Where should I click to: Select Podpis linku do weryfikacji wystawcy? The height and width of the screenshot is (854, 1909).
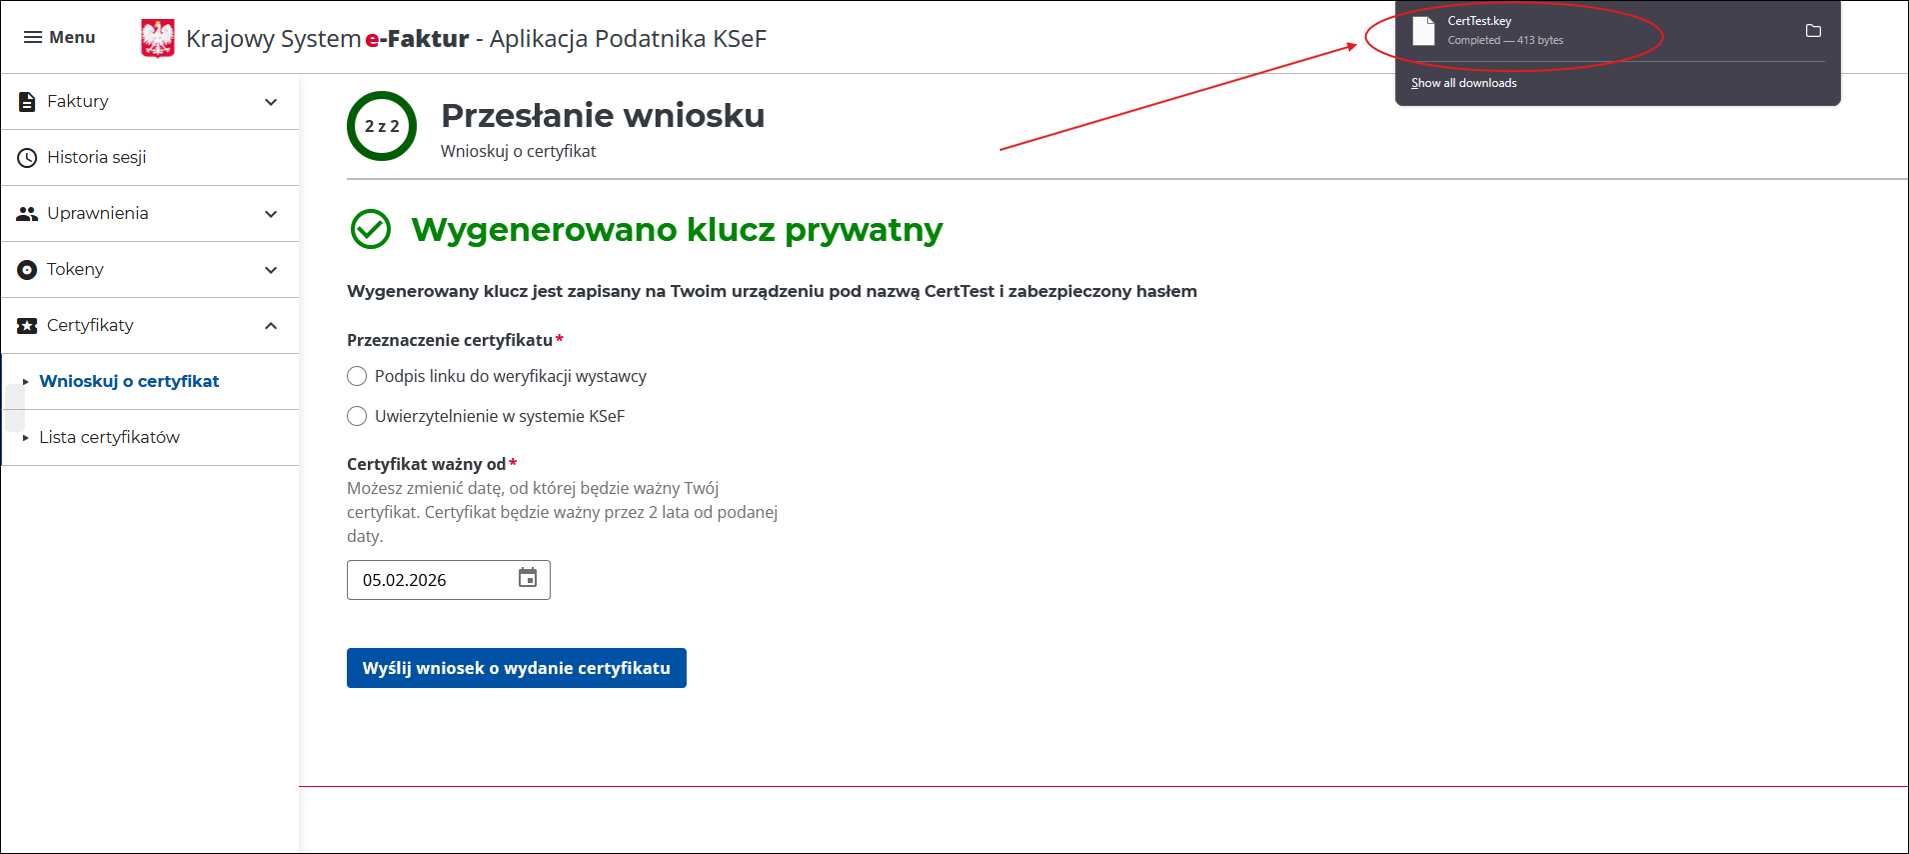point(357,376)
